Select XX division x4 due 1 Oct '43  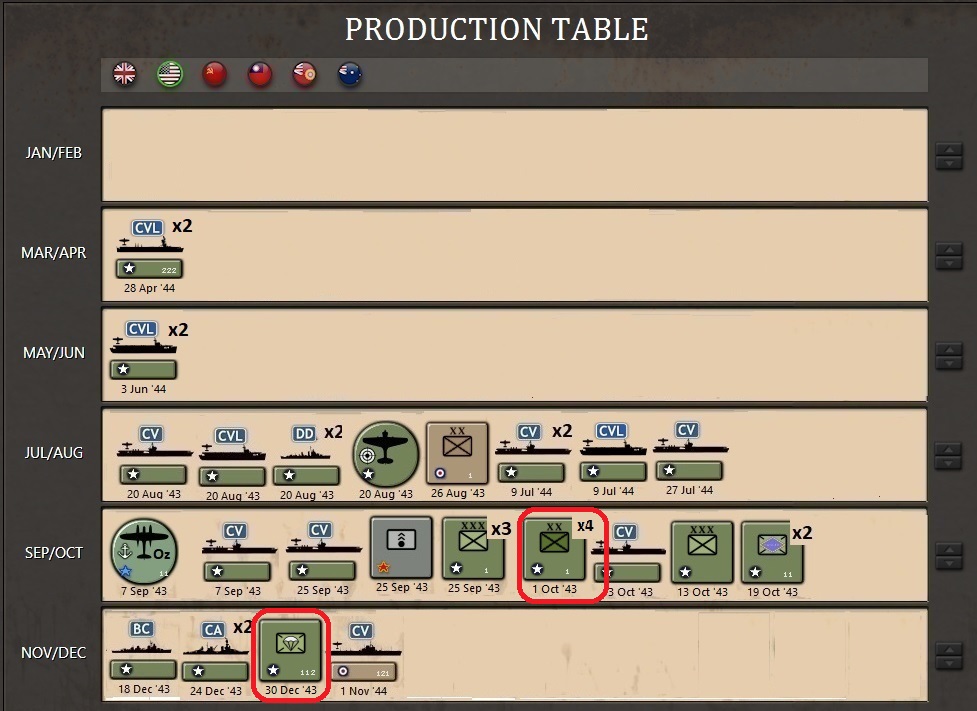(x=555, y=550)
